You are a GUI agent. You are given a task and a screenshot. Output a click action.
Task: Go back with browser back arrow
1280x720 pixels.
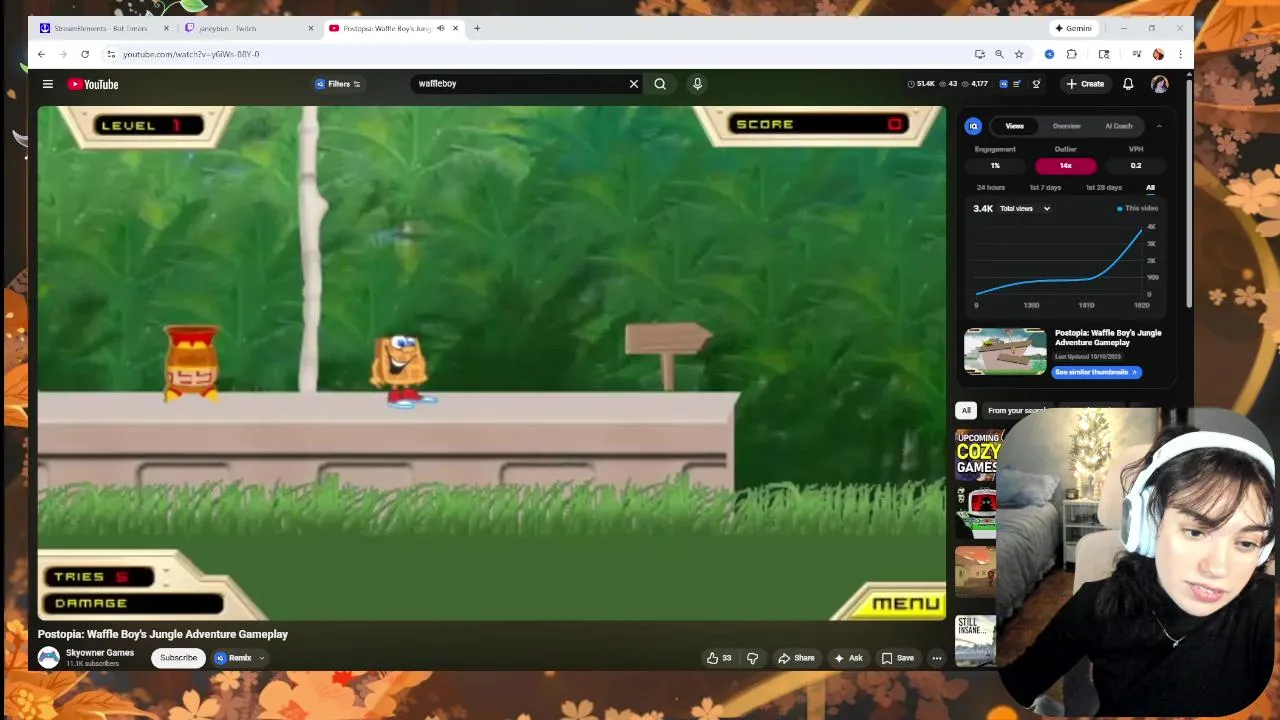point(41,54)
